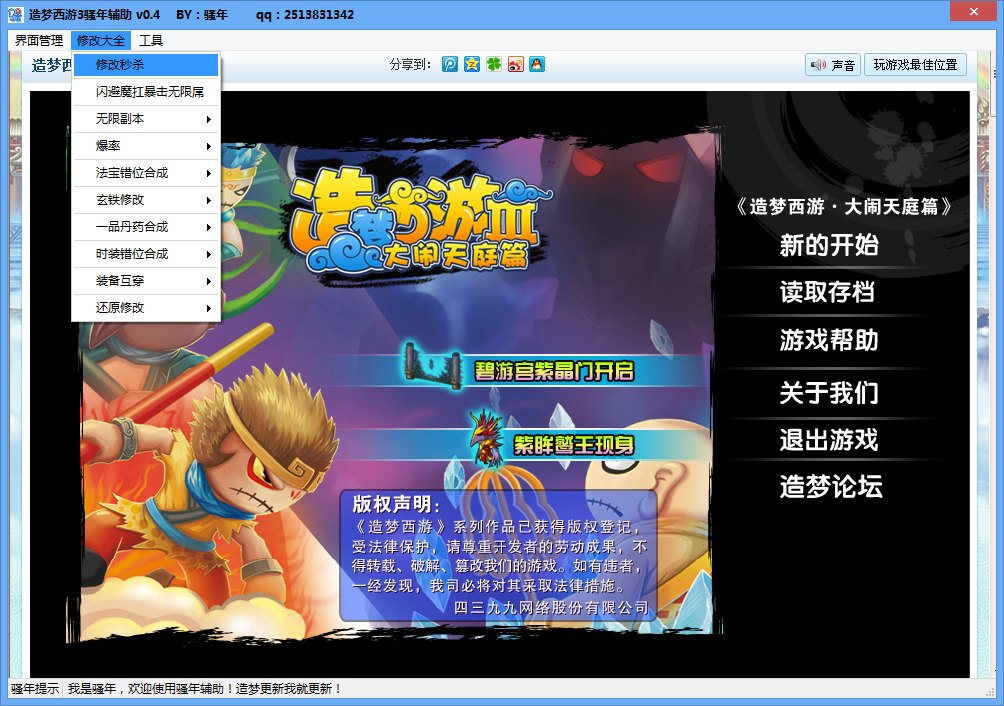Click the 骚年提示 status bar label

[x=35, y=689]
